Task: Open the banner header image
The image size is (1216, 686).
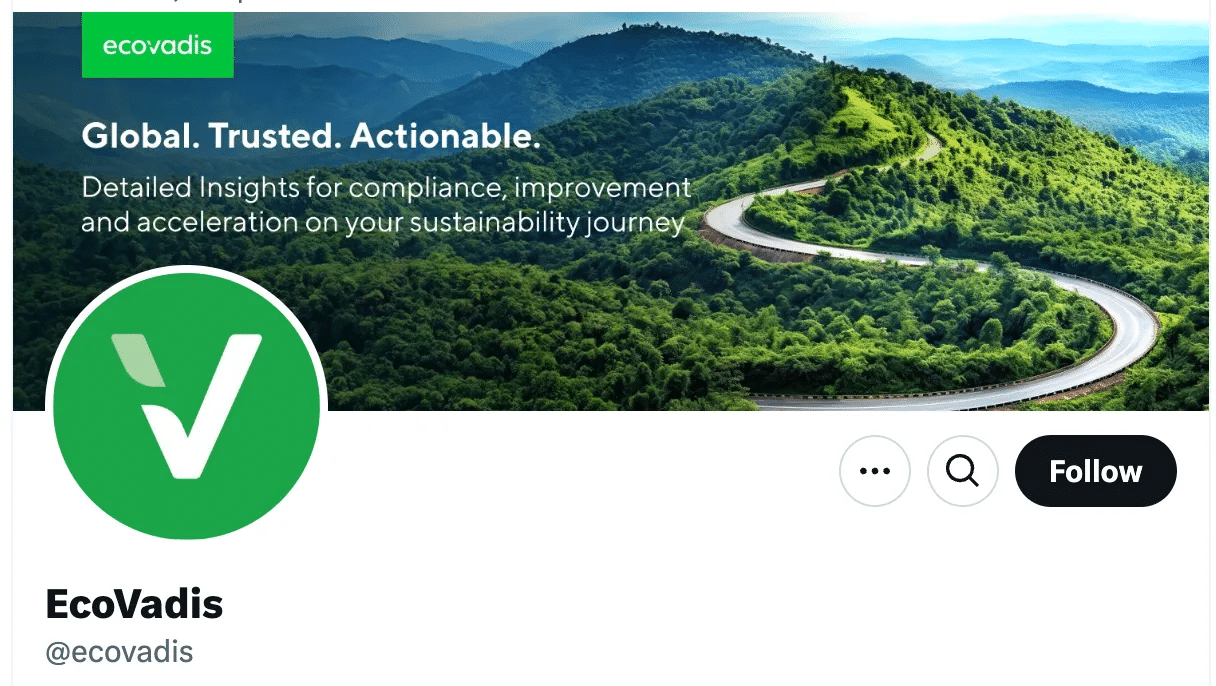Action: [x=610, y=211]
